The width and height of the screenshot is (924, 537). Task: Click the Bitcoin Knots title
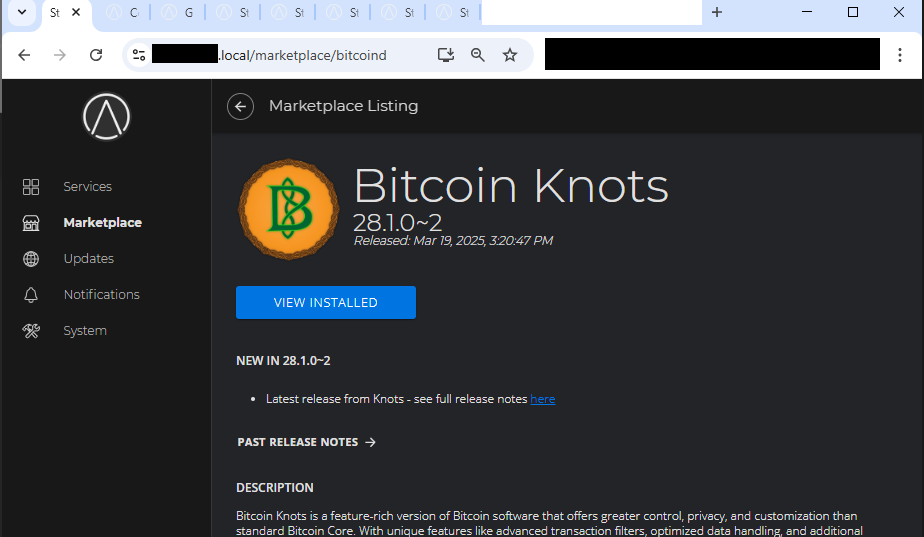tap(511, 186)
